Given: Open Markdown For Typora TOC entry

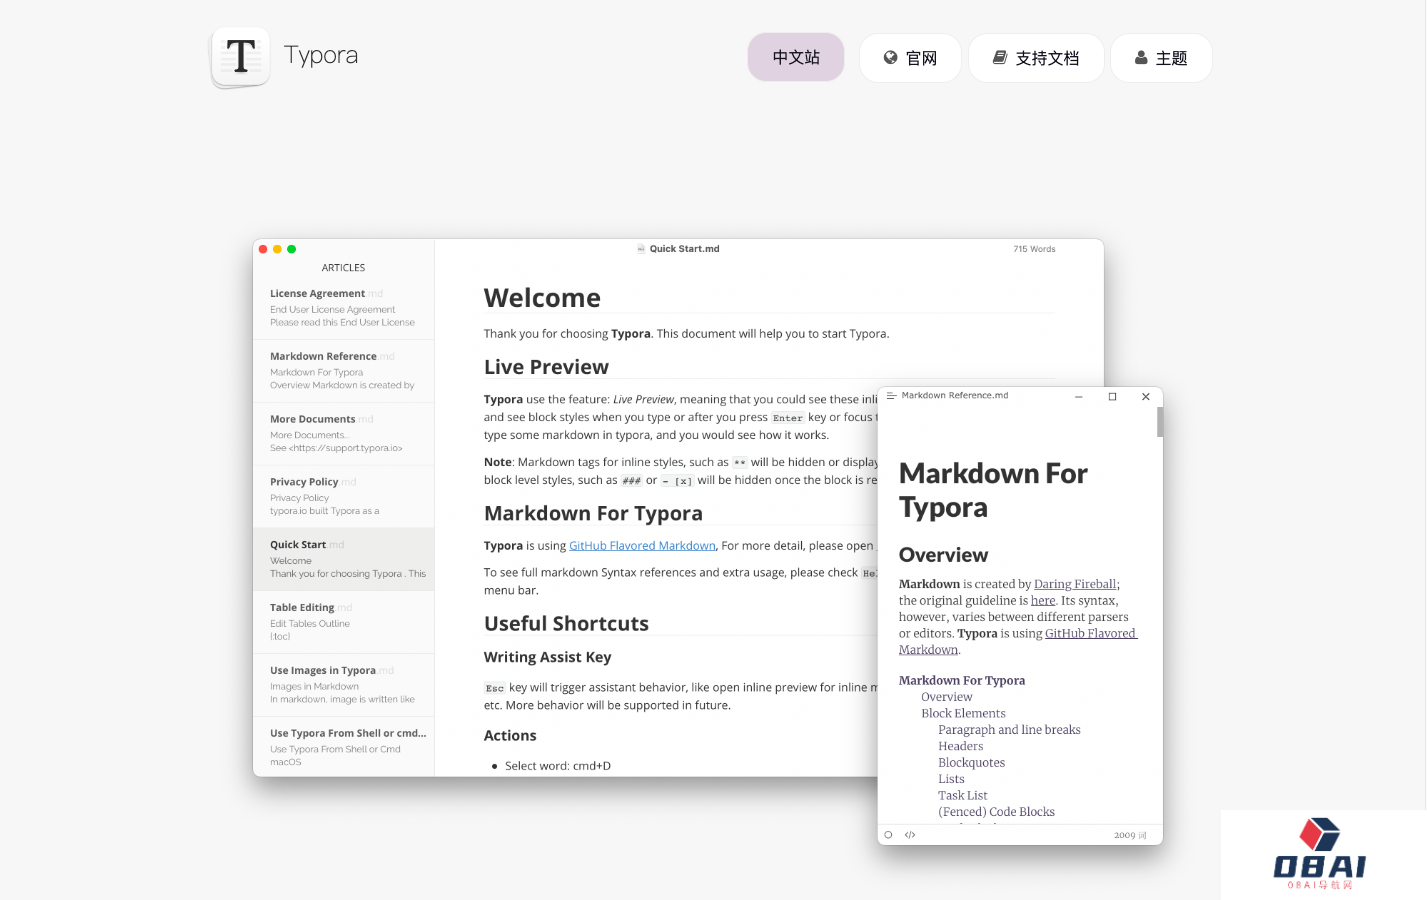Looking at the screenshot, I should [x=962, y=681].
